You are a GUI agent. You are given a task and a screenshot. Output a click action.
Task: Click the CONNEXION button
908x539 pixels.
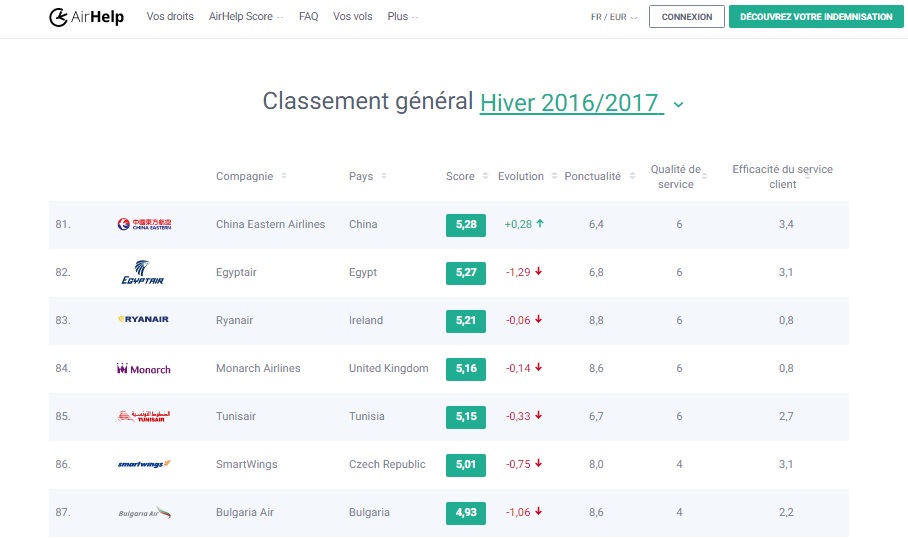point(687,17)
